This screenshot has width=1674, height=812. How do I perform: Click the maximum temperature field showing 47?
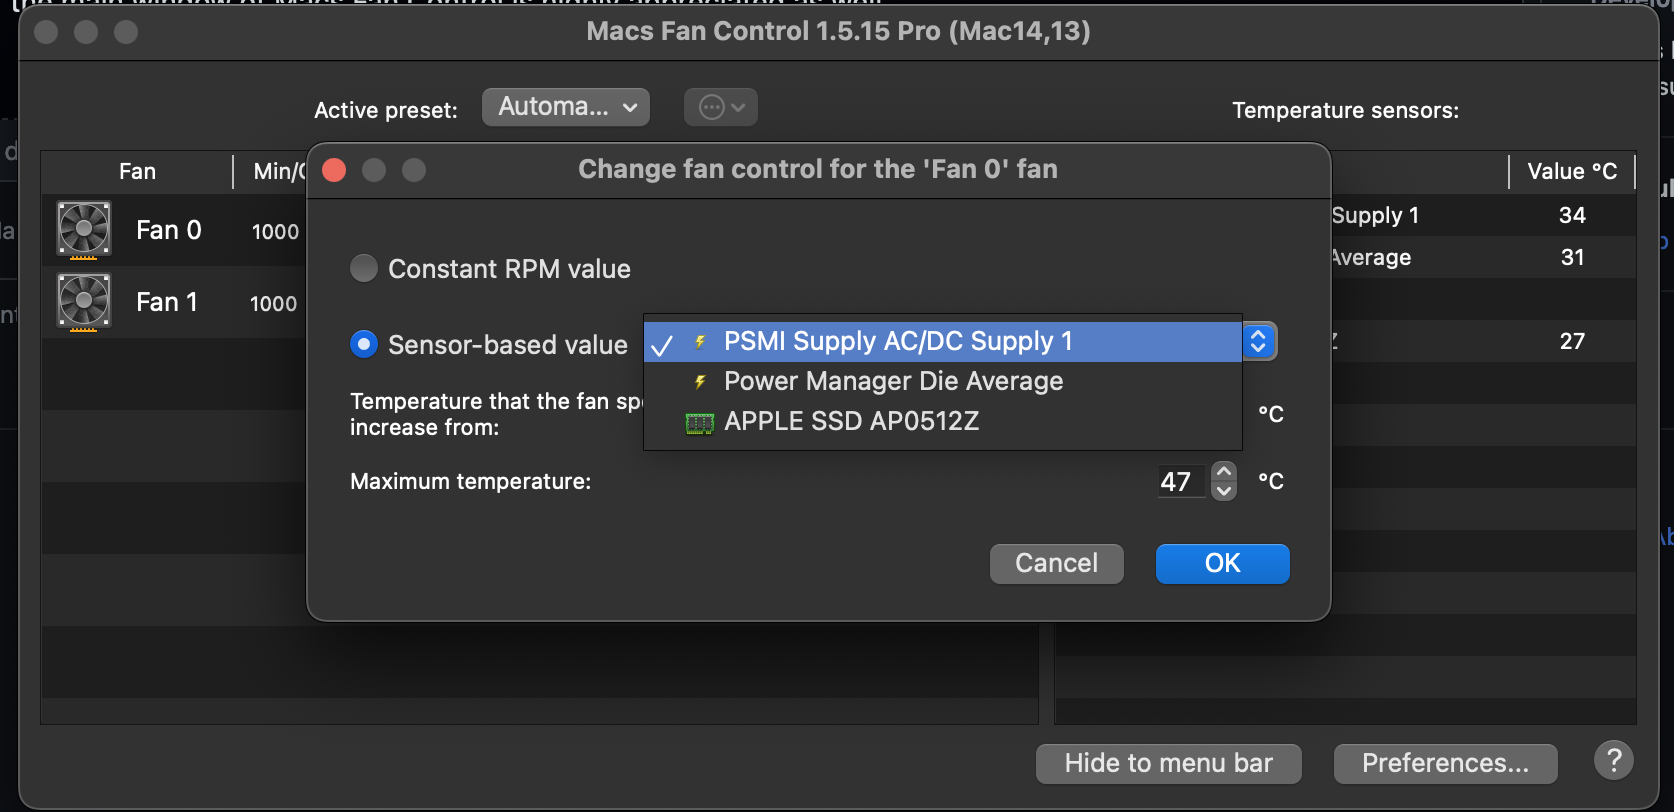pyautogui.click(x=1183, y=481)
